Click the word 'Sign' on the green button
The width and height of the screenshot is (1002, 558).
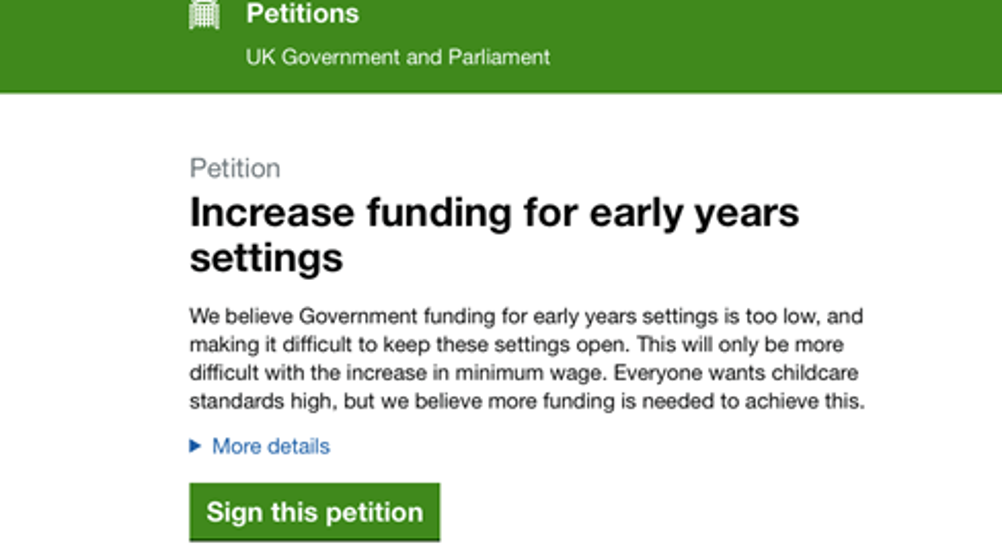(x=231, y=513)
